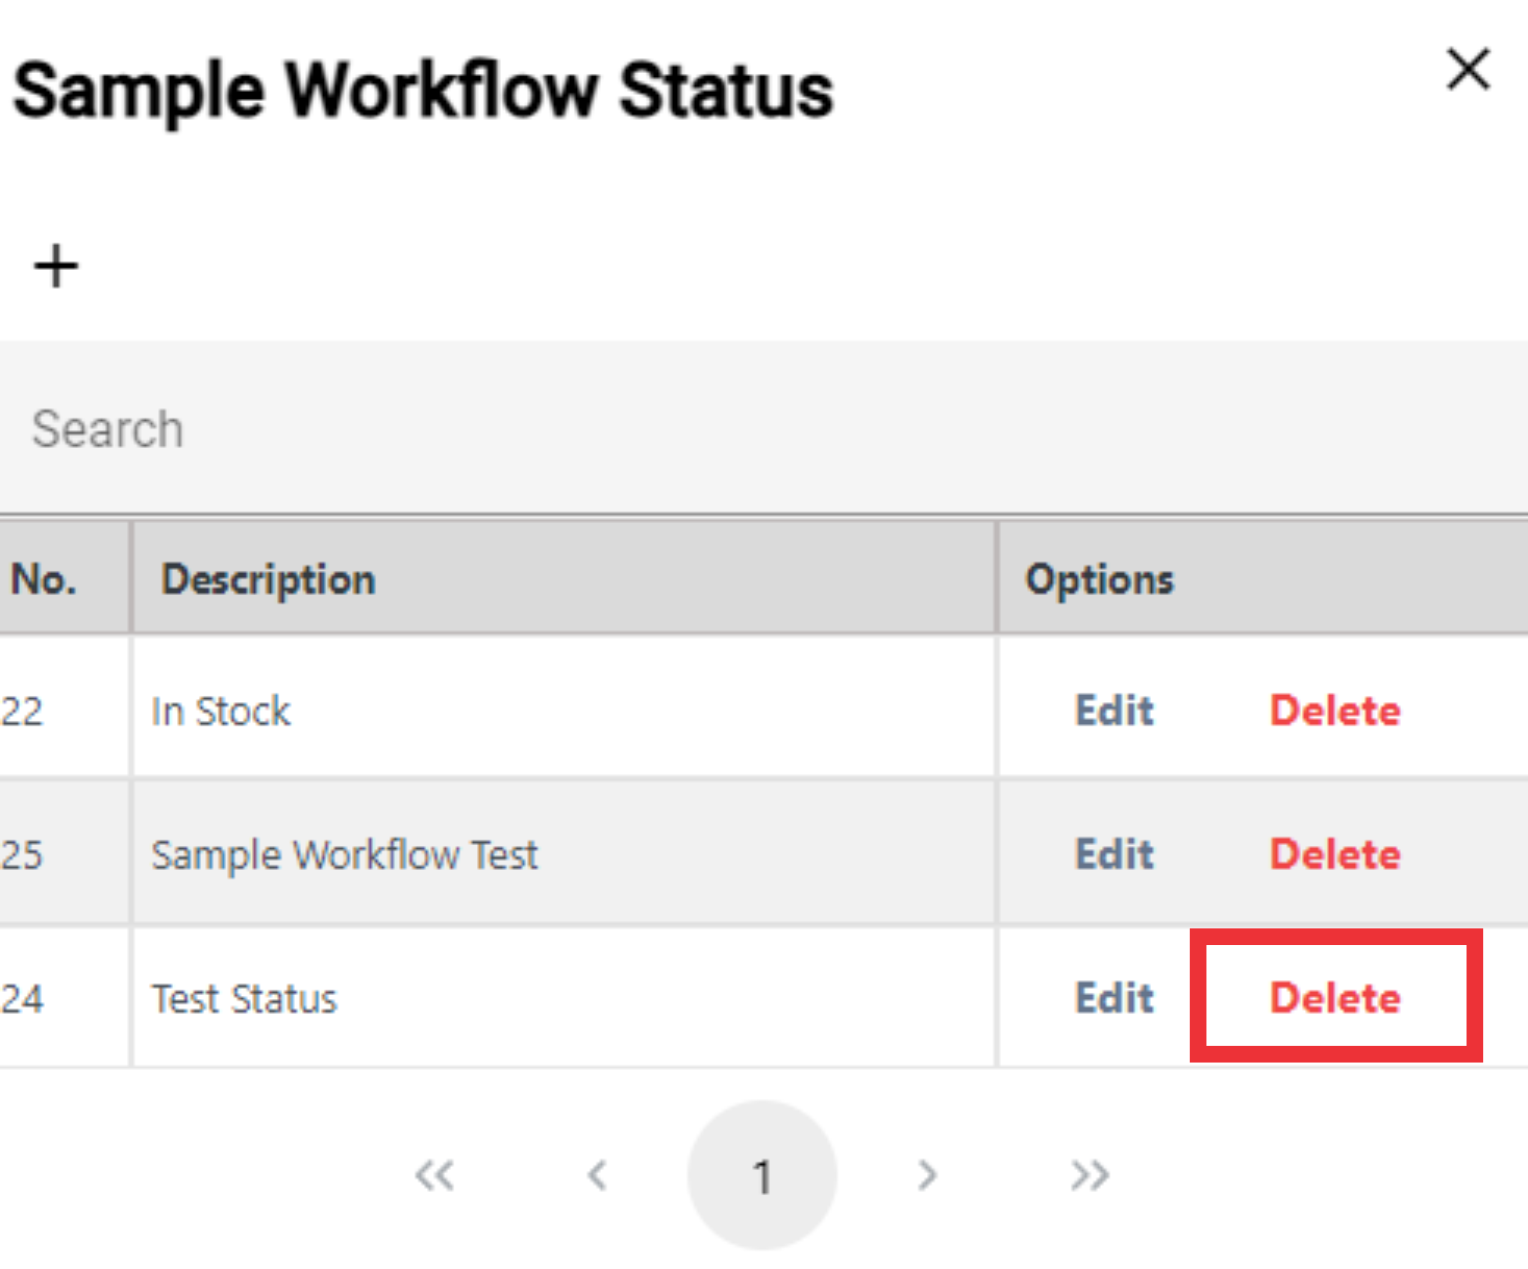Edit the In Stock status
Screen dimensions: 1528x1269
(1114, 711)
